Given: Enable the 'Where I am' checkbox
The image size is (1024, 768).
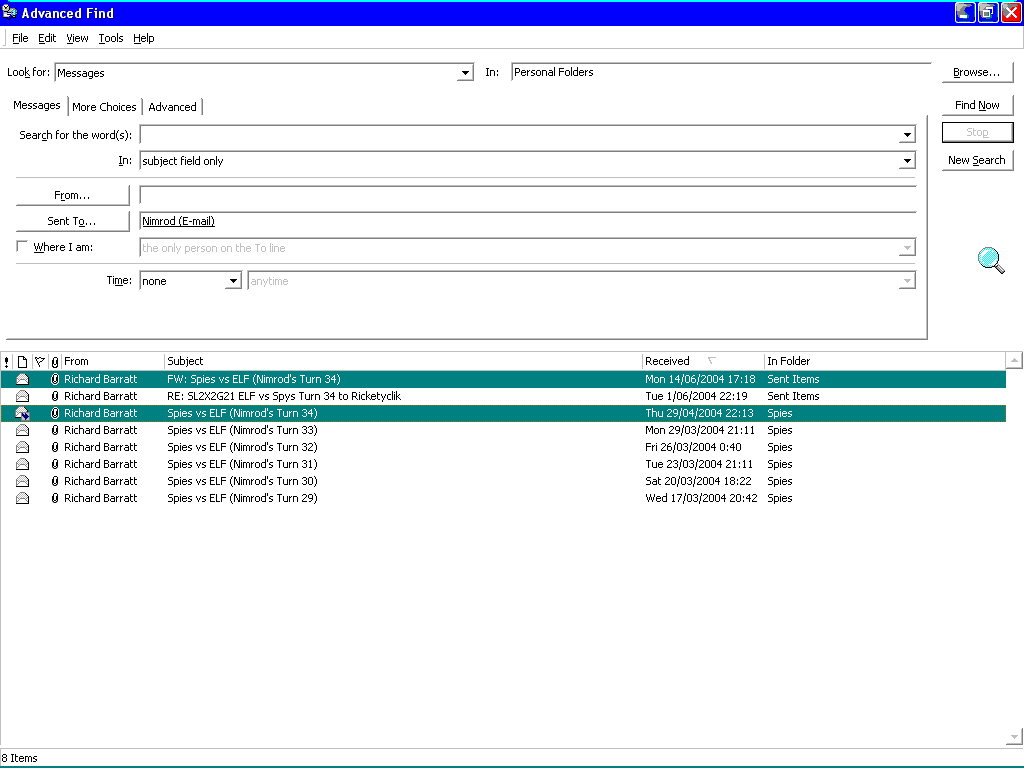Looking at the screenshot, I should click(x=23, y=247).
